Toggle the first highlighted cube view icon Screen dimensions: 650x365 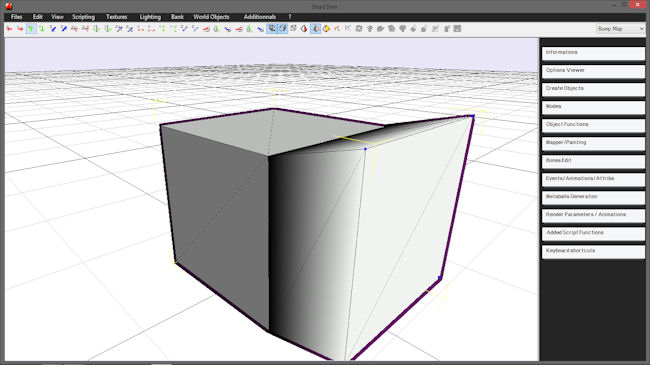(272, 29)
